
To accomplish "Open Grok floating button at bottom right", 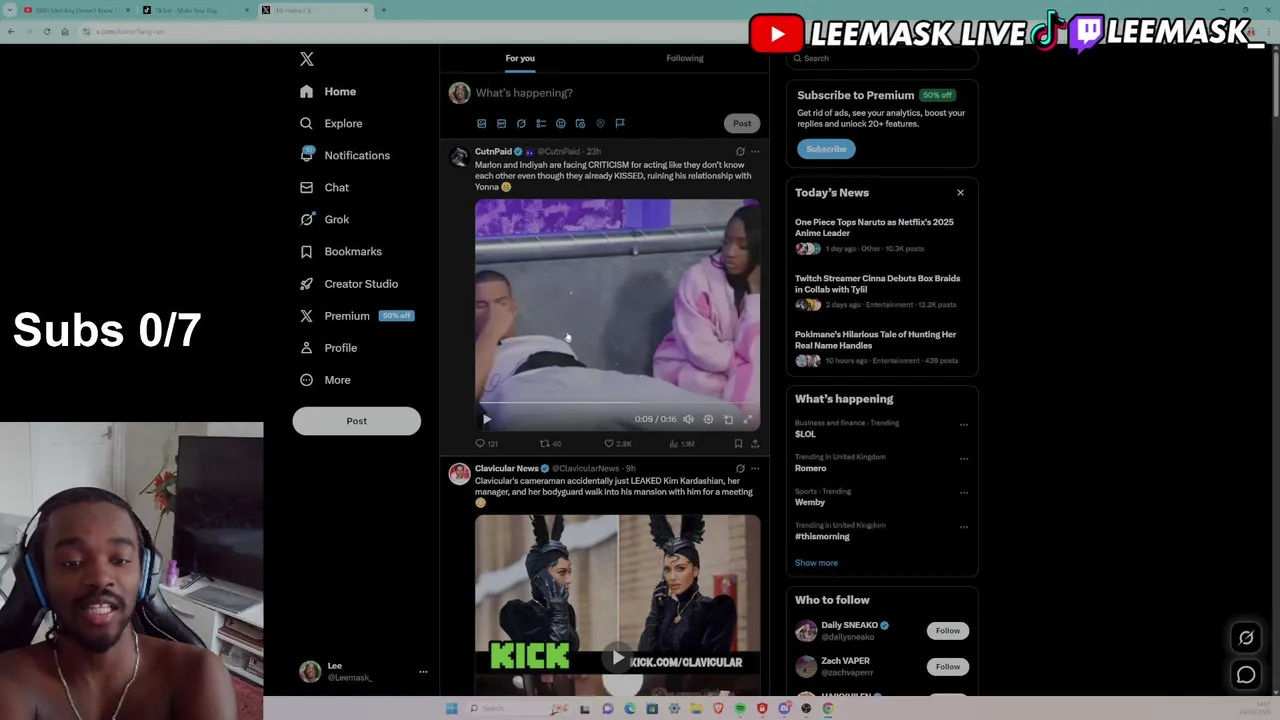I will coord(1246,638).
